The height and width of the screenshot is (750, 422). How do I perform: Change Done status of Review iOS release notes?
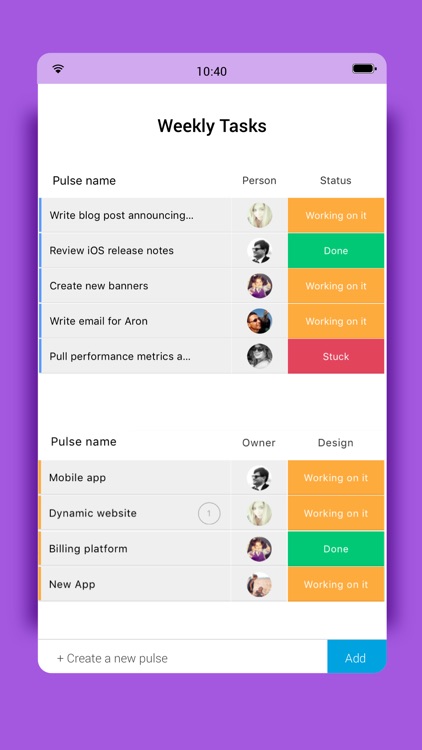(336, 251)
